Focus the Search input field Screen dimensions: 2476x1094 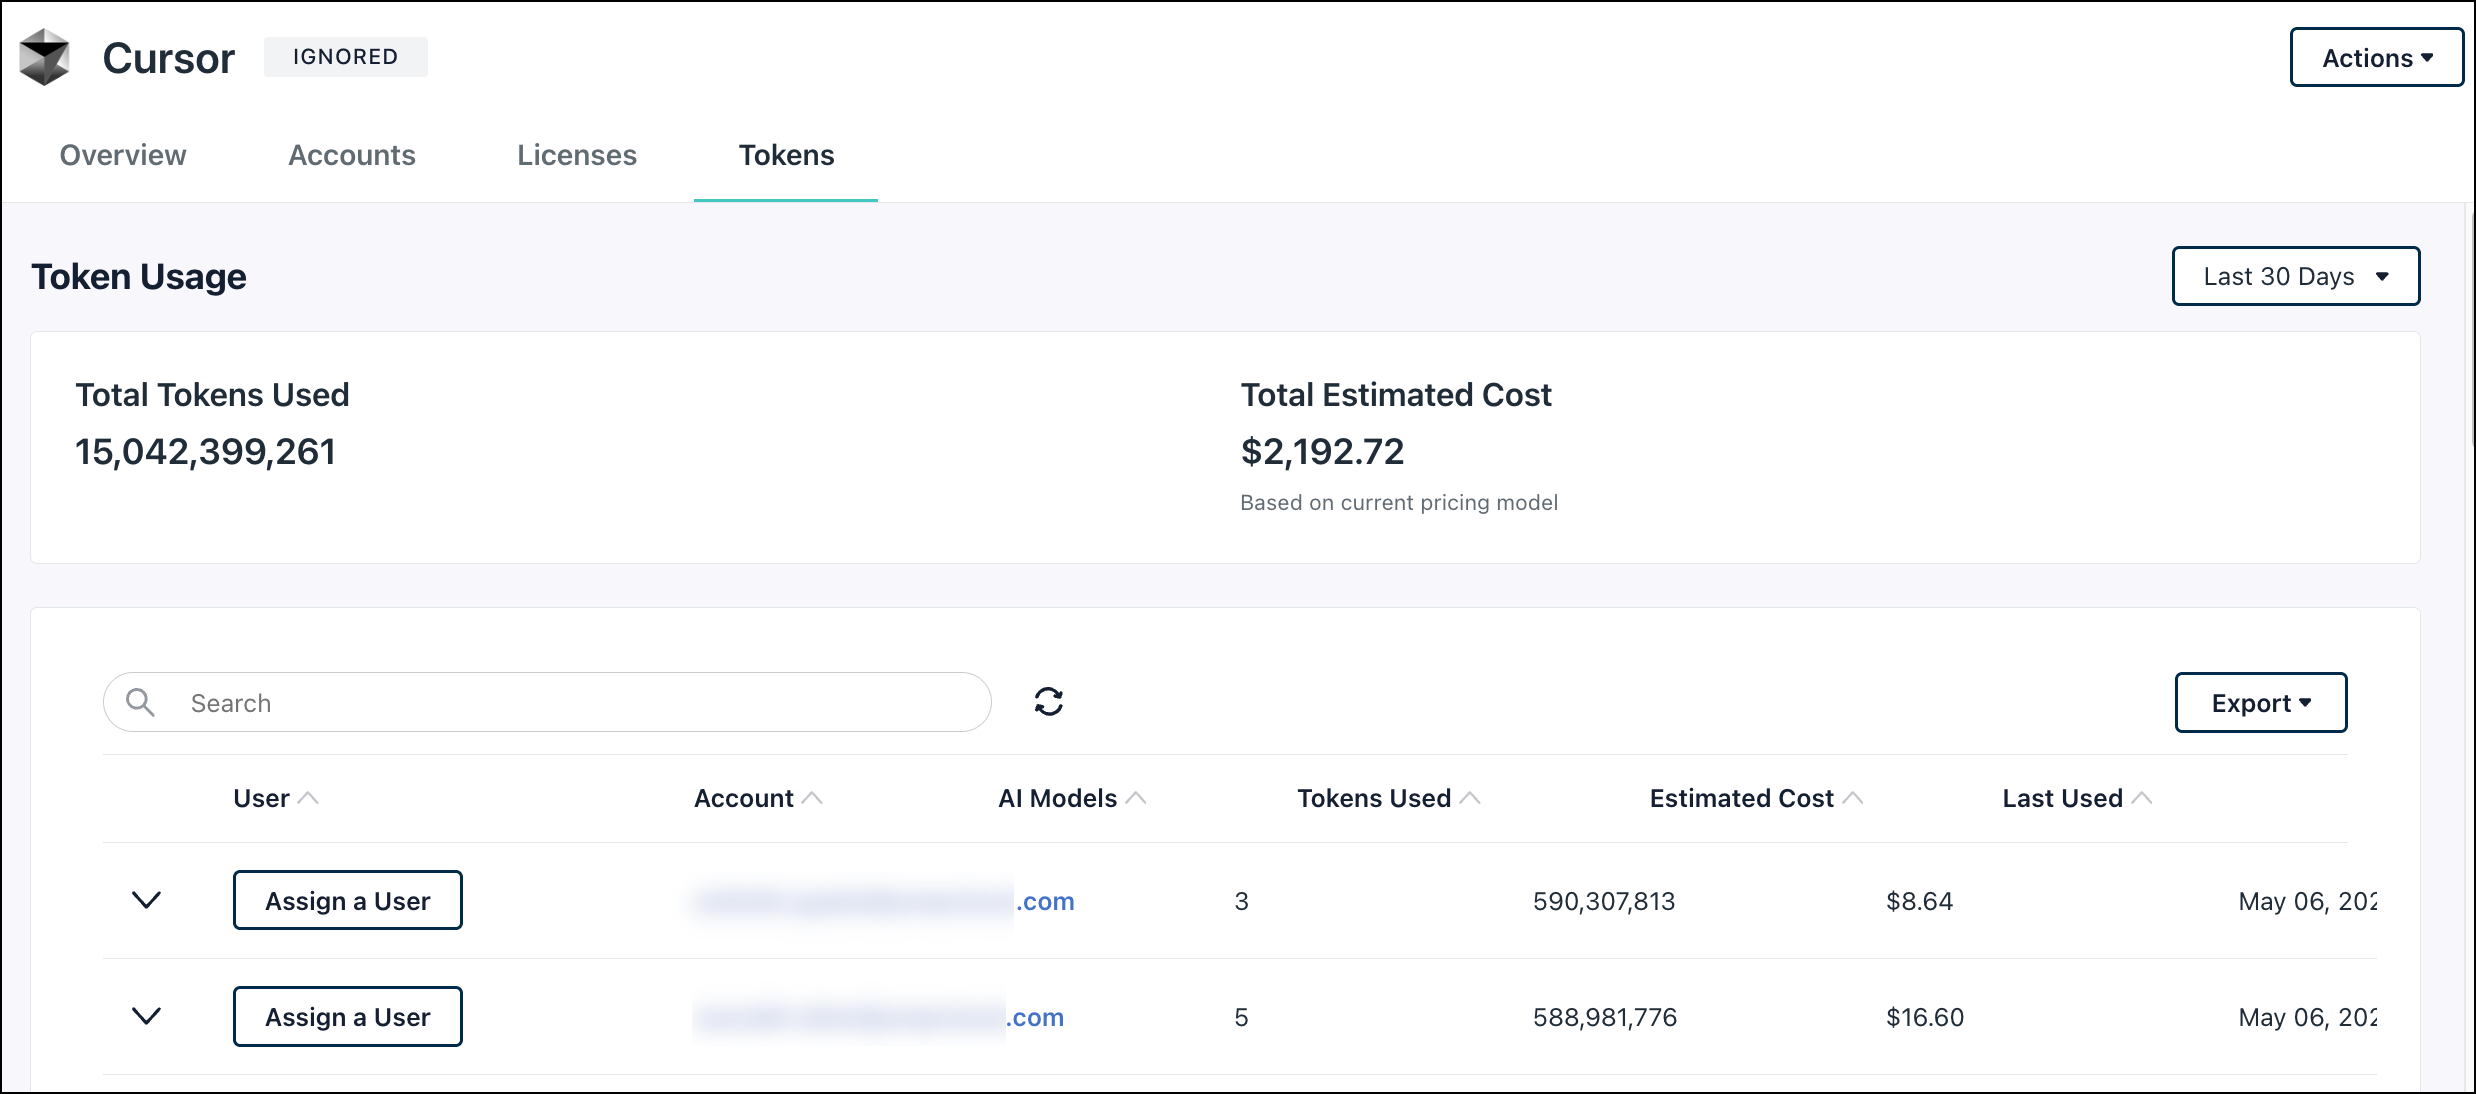[x=547, y=702]
